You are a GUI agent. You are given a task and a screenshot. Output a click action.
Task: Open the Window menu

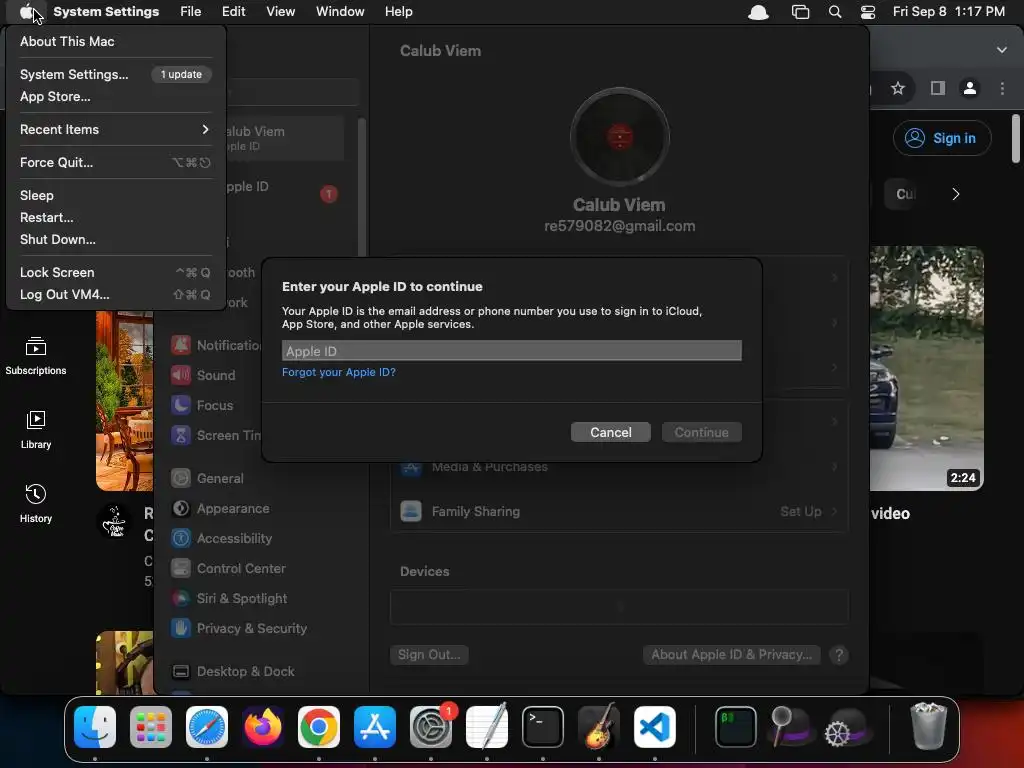340,12
